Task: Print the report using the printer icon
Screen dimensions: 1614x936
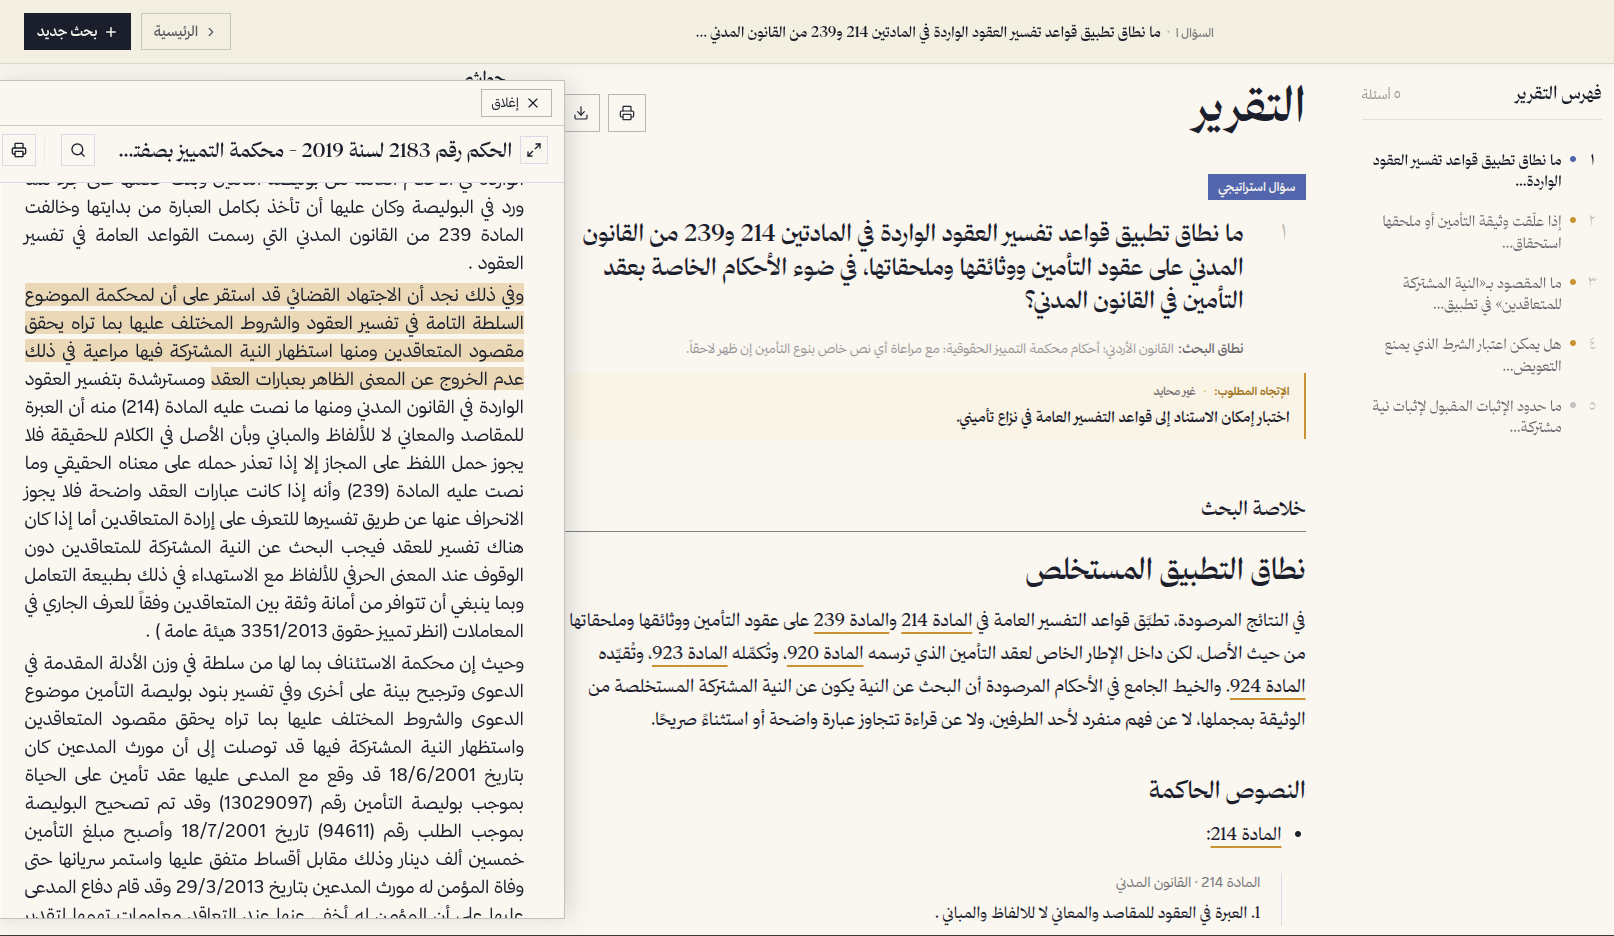Action: 627,113
